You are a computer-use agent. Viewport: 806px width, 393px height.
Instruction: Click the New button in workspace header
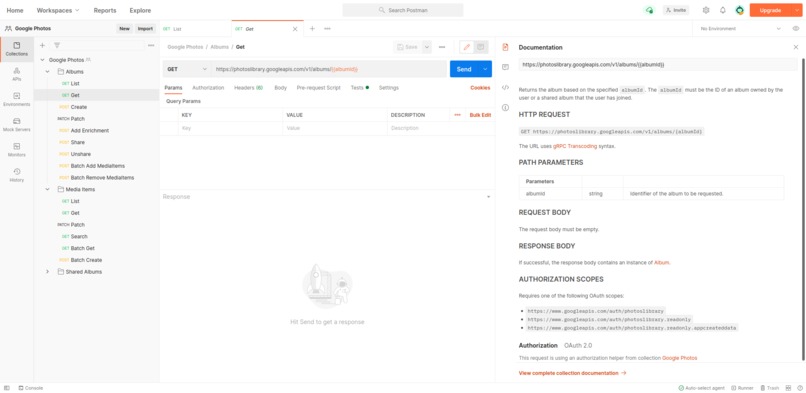tap(124, 29)
